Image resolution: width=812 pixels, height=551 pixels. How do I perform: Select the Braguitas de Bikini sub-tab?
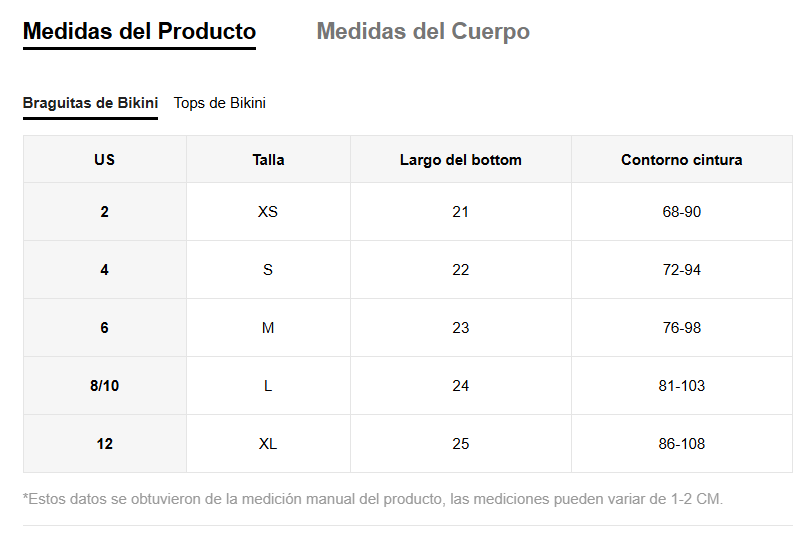90,103
